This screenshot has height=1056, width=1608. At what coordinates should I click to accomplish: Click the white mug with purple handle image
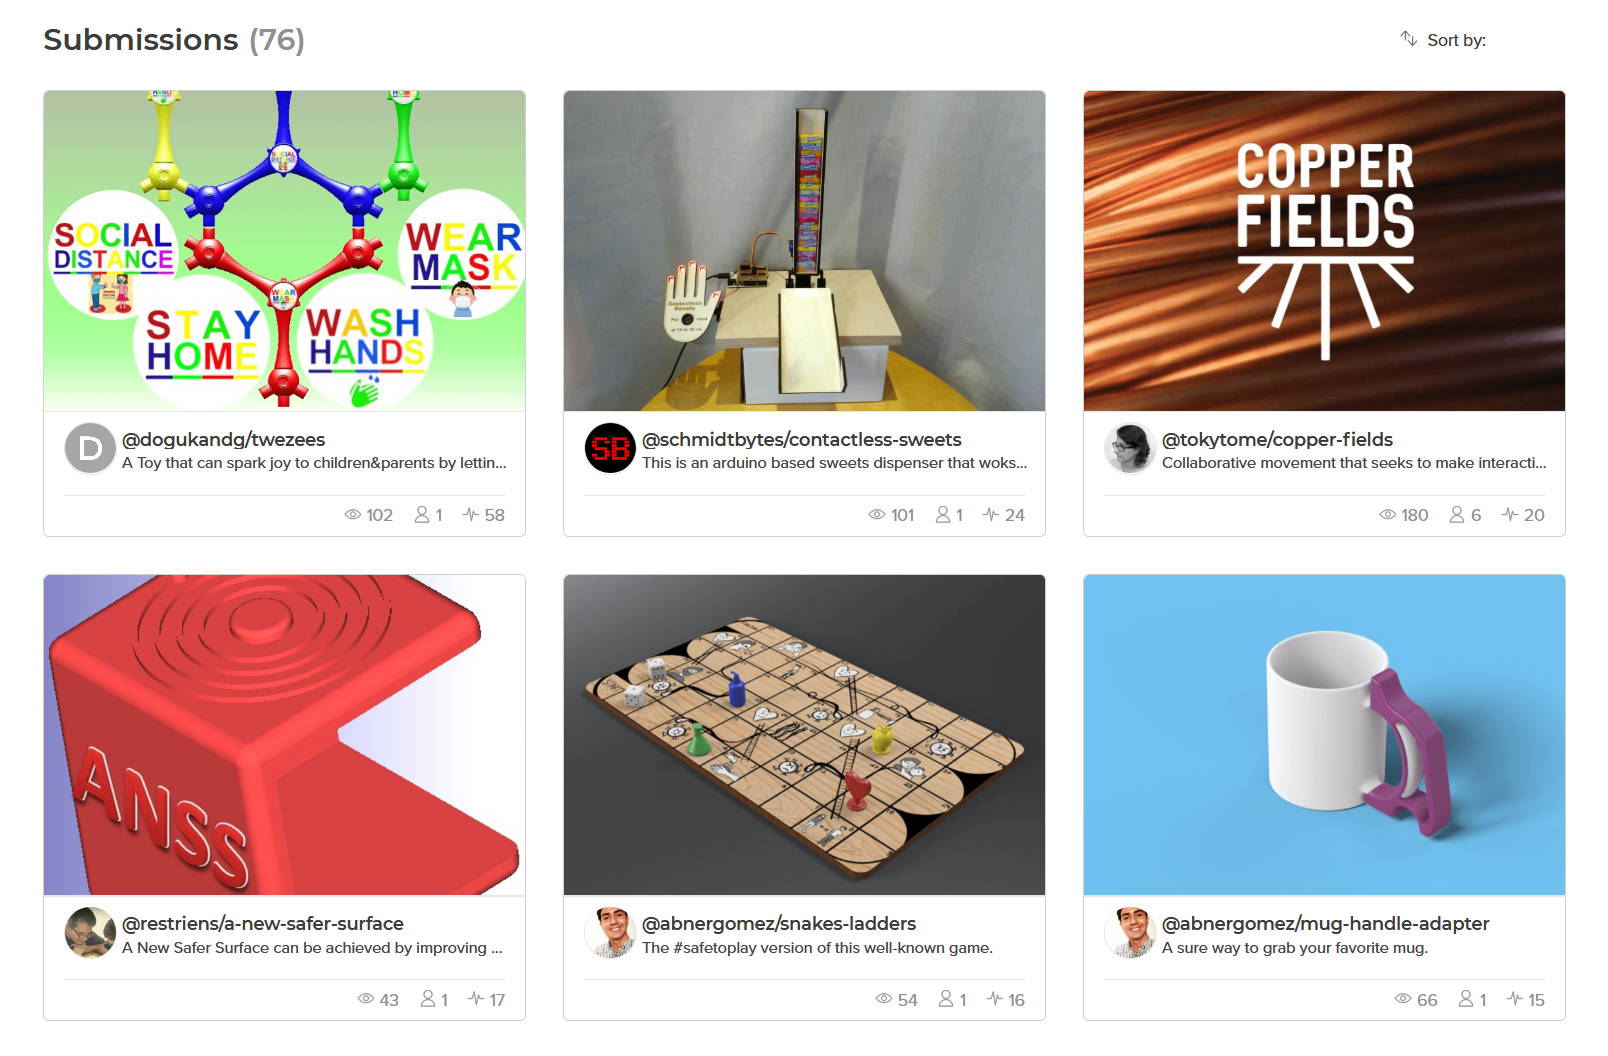click(x=1324, y=735)
